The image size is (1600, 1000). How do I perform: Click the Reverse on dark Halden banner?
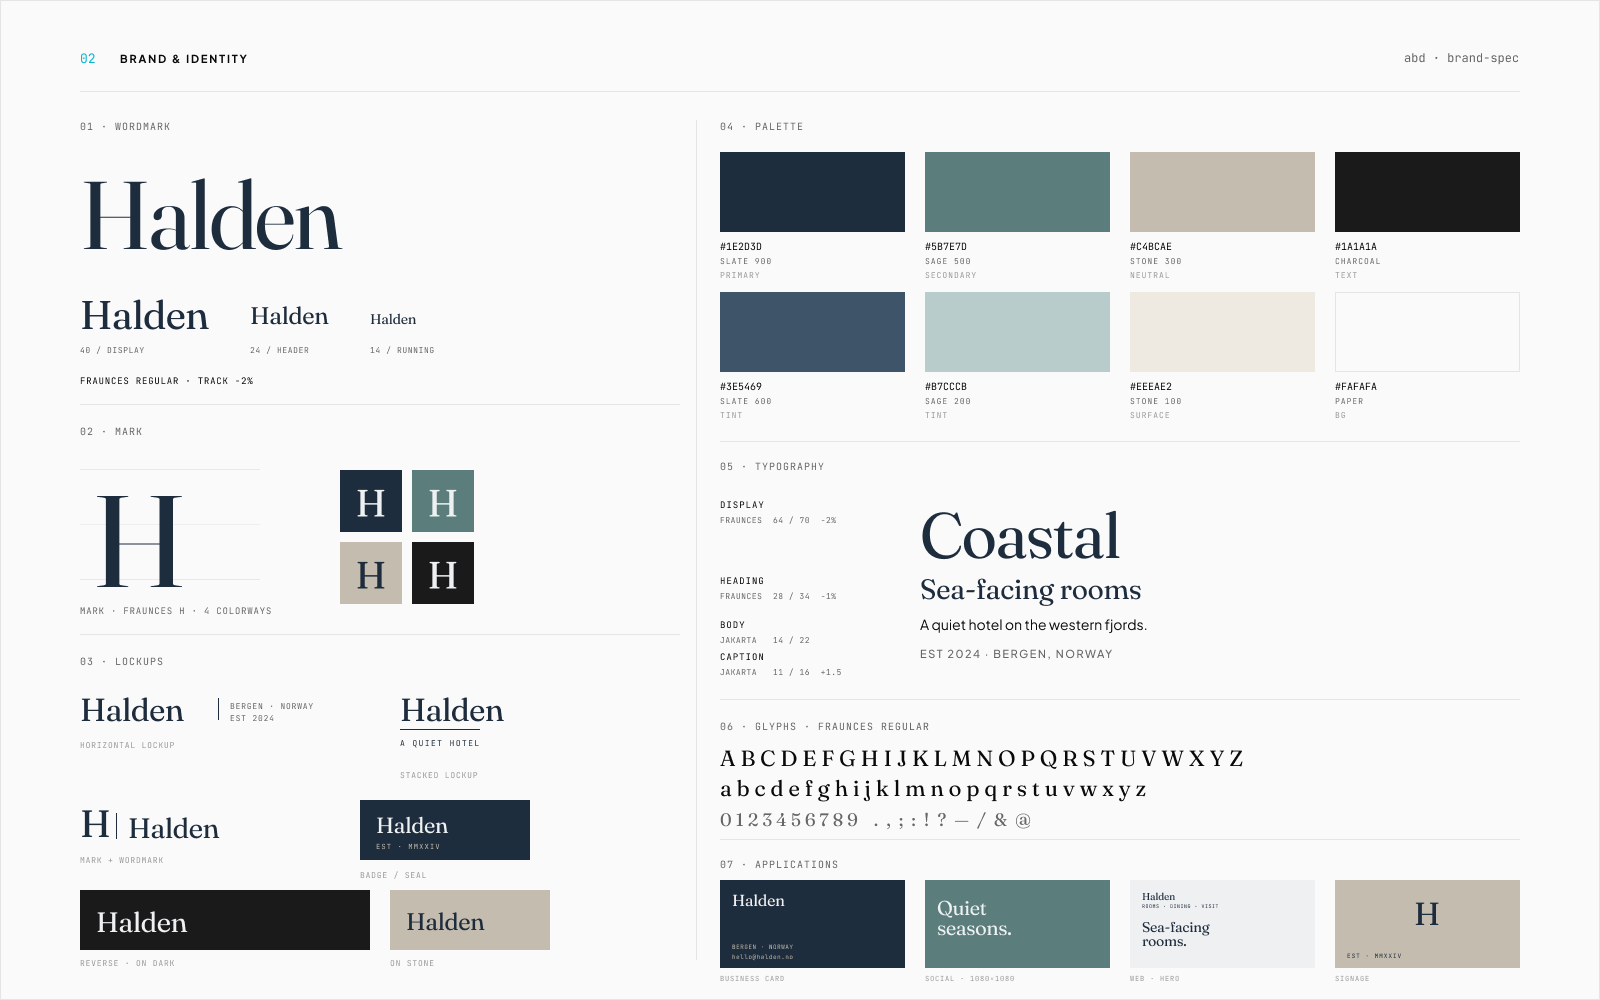coord(225,920)
